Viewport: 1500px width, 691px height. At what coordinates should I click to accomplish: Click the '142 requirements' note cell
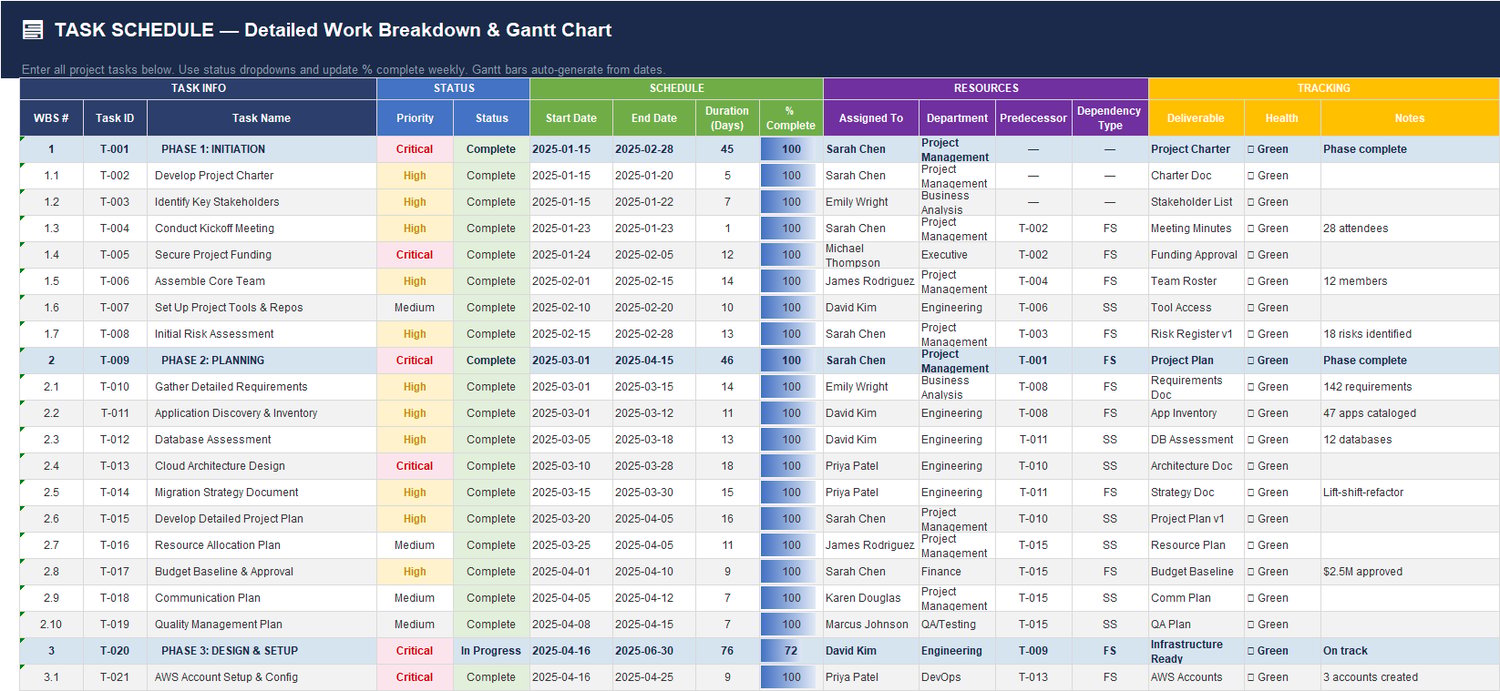pyautogui.click(x=1410, y=387)
